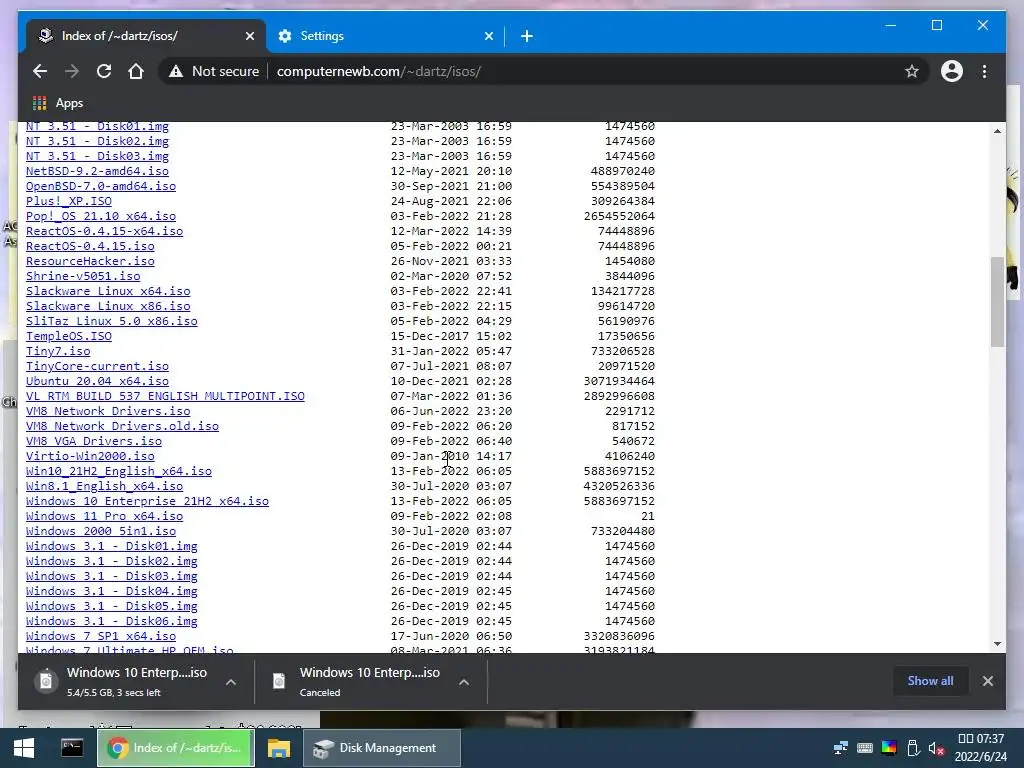Download TinyCore-current.iso

coord(97,366)
